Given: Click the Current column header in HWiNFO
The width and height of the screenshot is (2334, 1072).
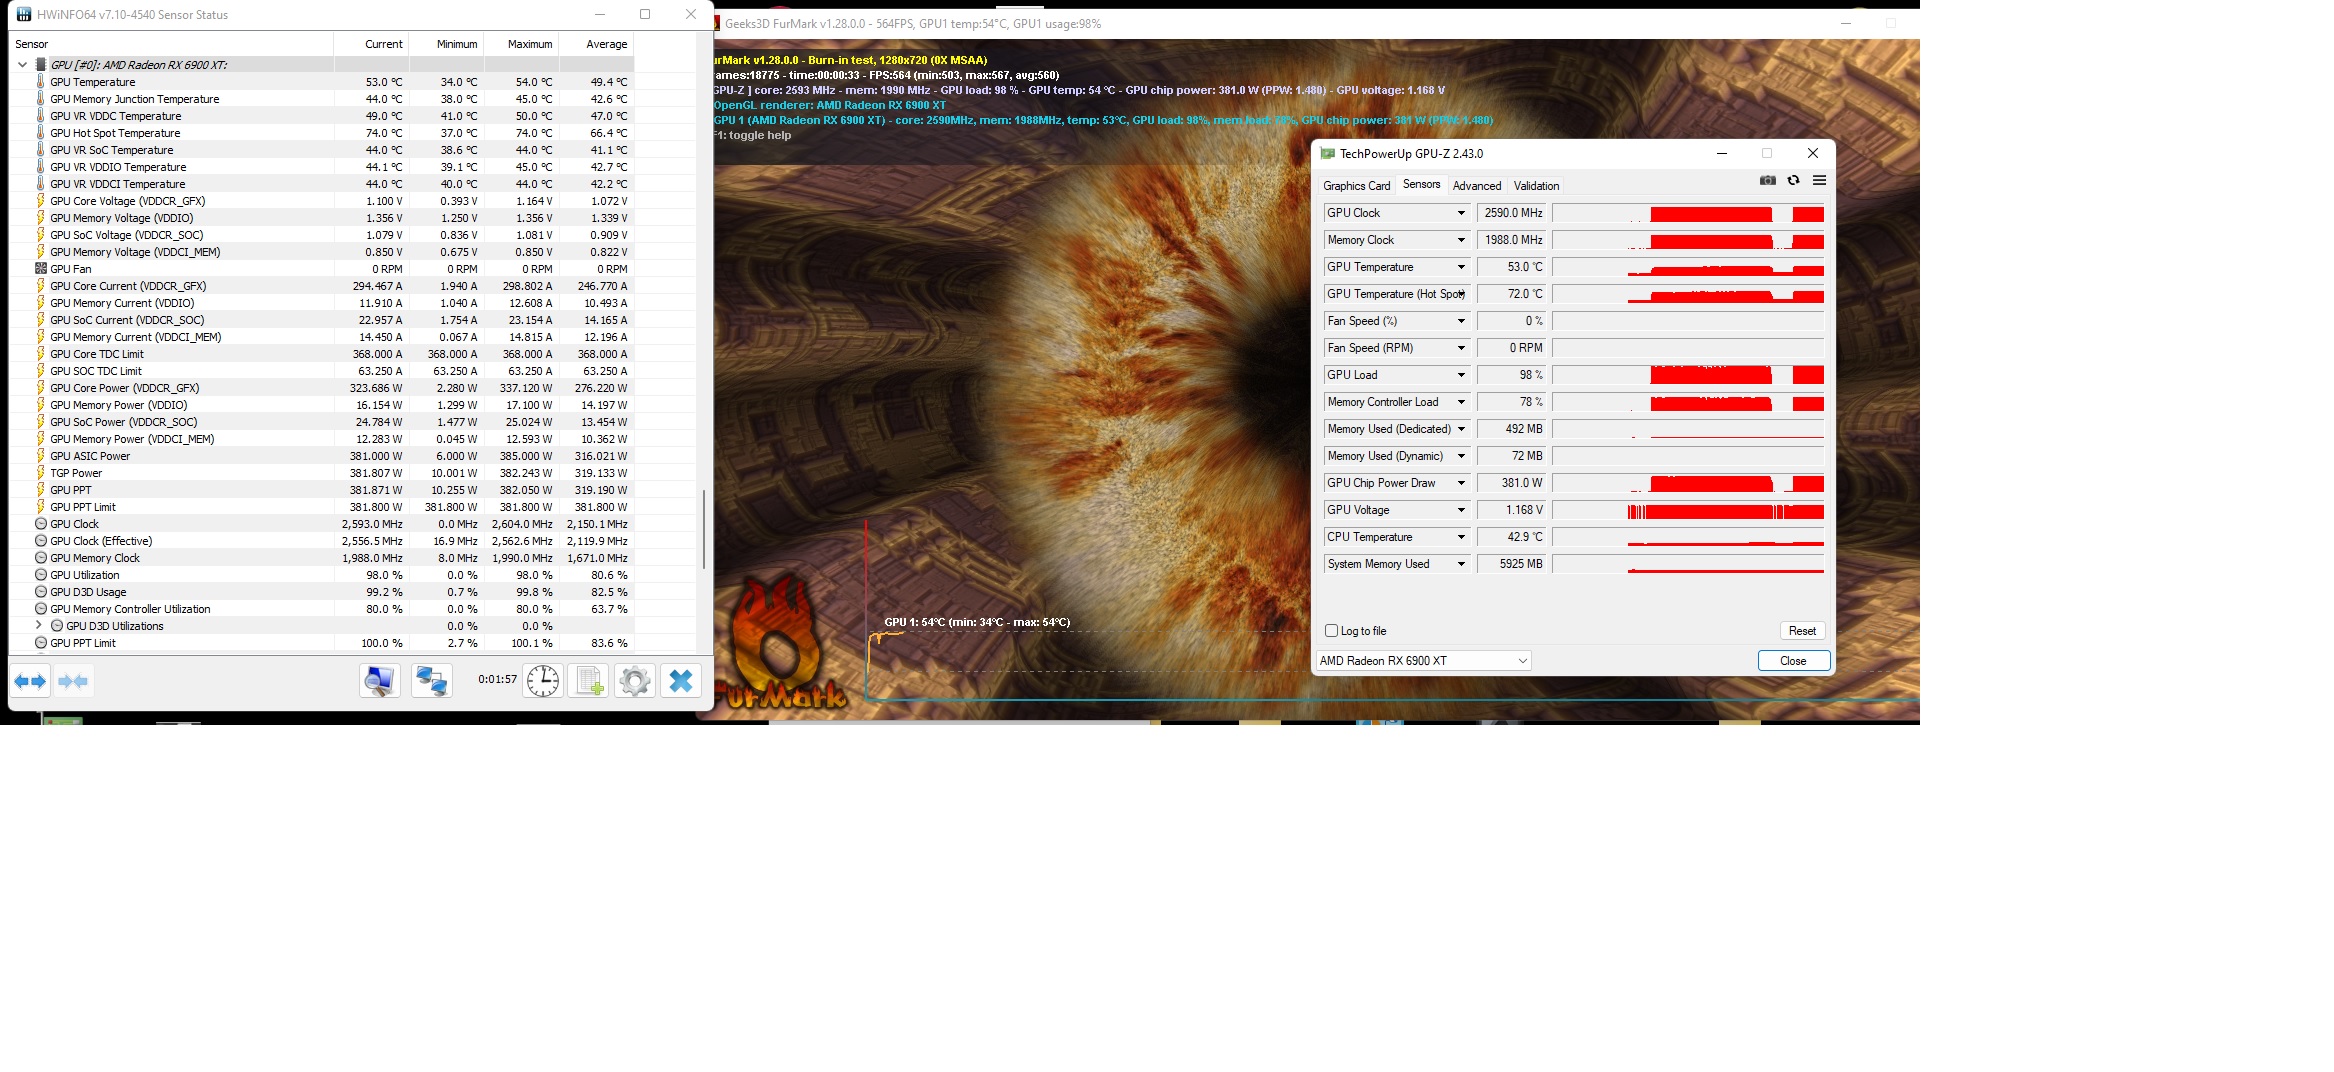Looking at the screenshot, I should 371,44.
